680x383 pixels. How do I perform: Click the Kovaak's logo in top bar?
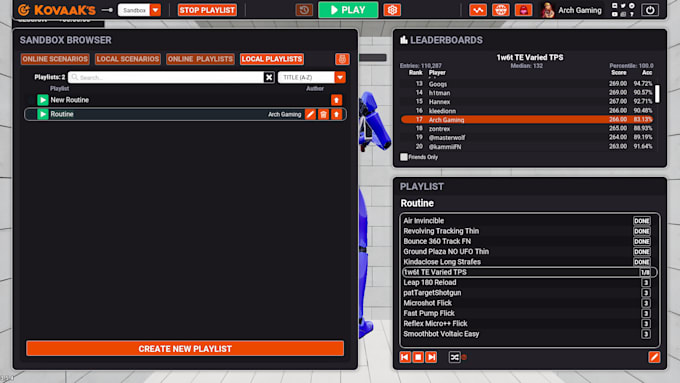pos(57,10)
